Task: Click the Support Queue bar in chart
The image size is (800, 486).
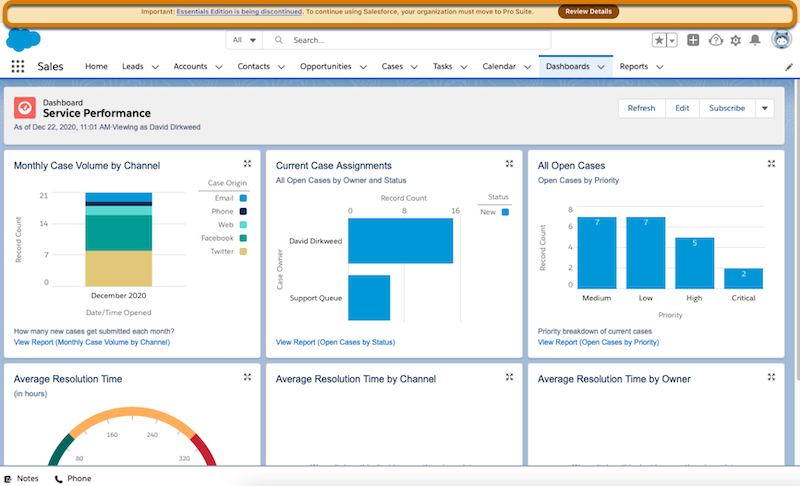Action: tap(369, 298)
